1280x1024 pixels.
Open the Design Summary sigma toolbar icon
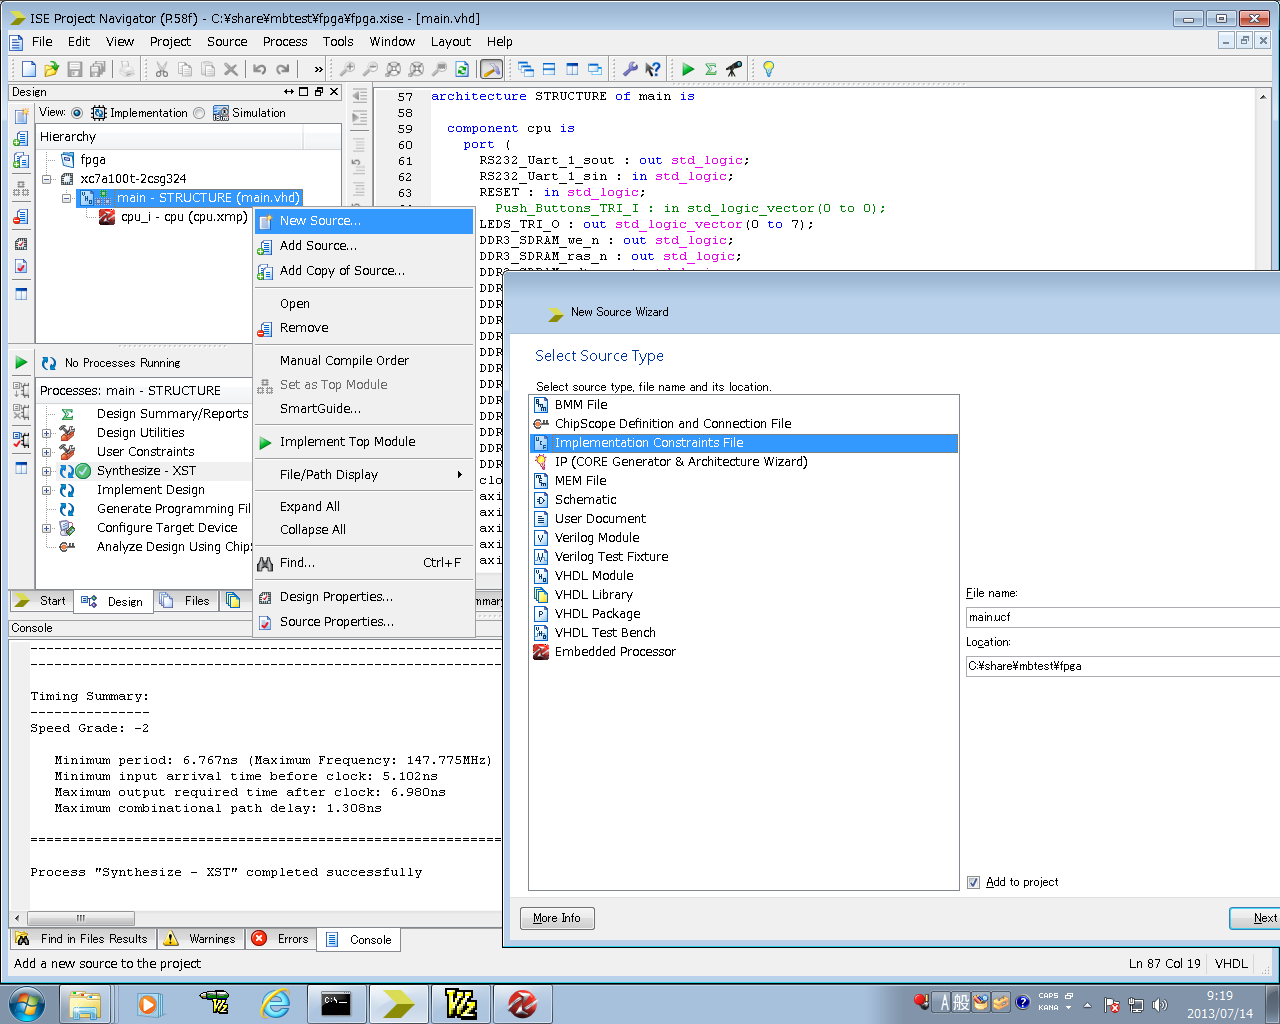711,69
